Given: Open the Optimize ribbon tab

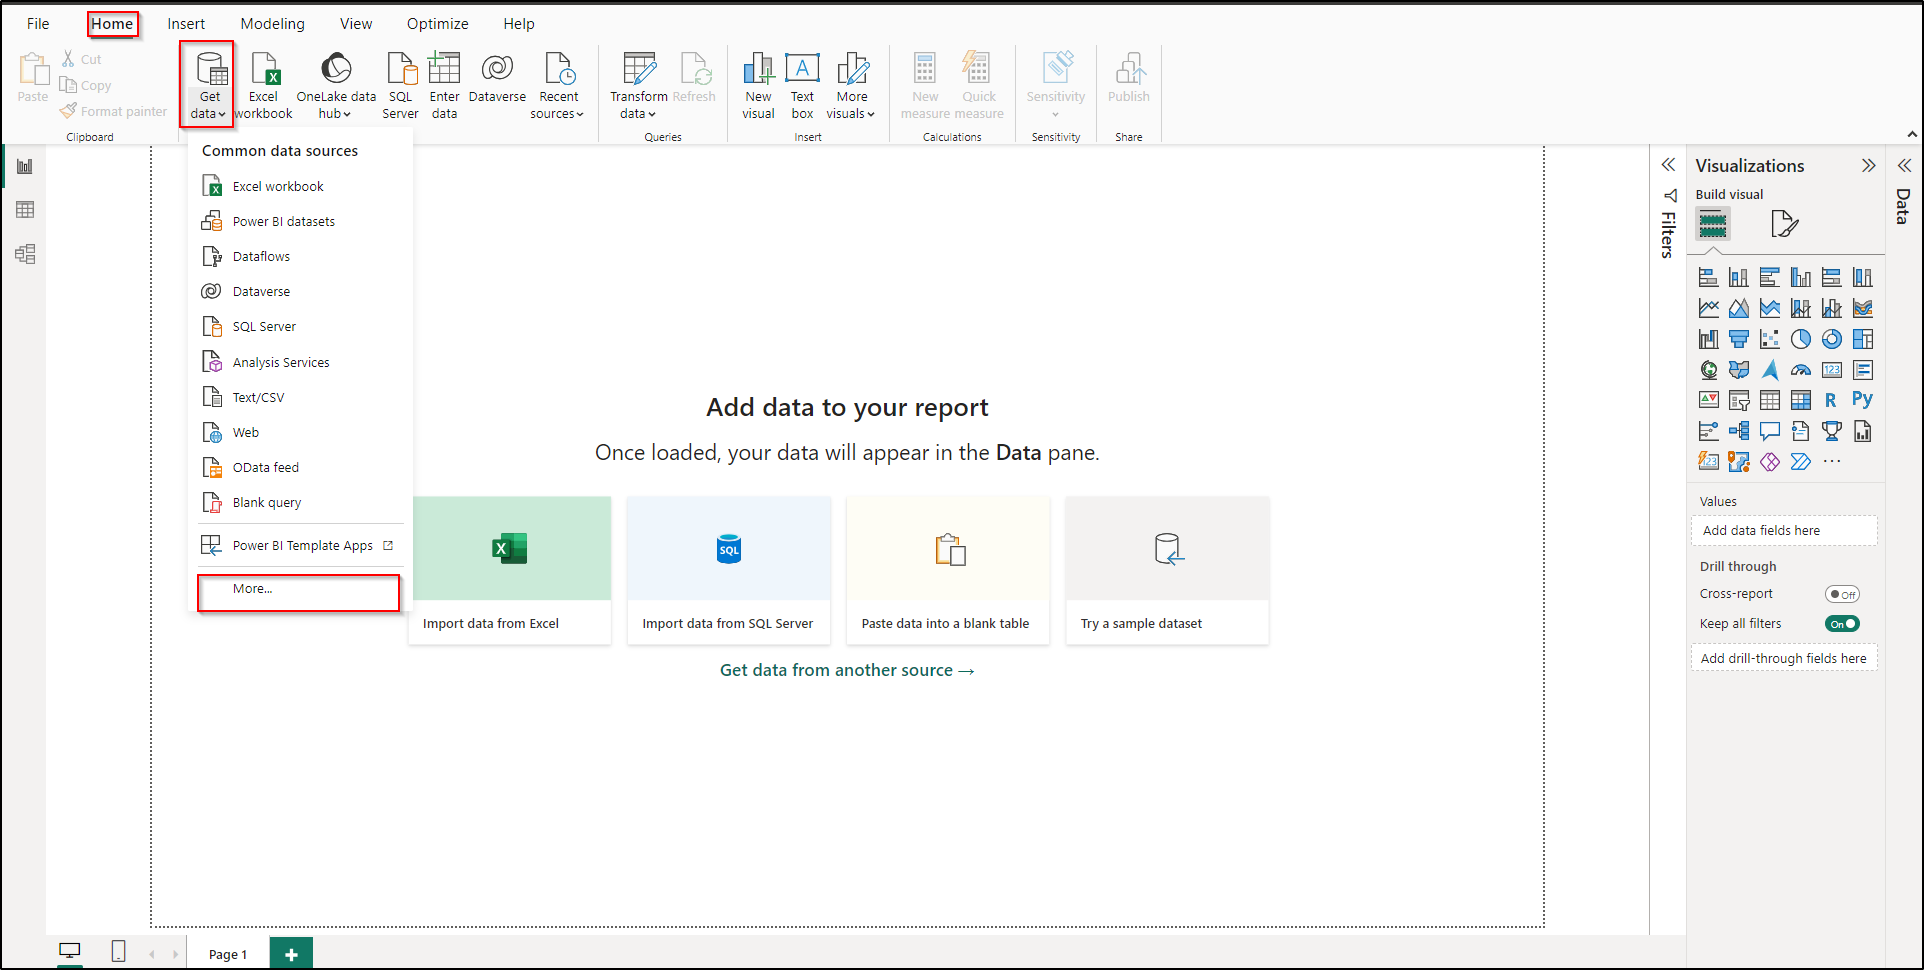Looking at the screenshot, I should tap(437, 24).
